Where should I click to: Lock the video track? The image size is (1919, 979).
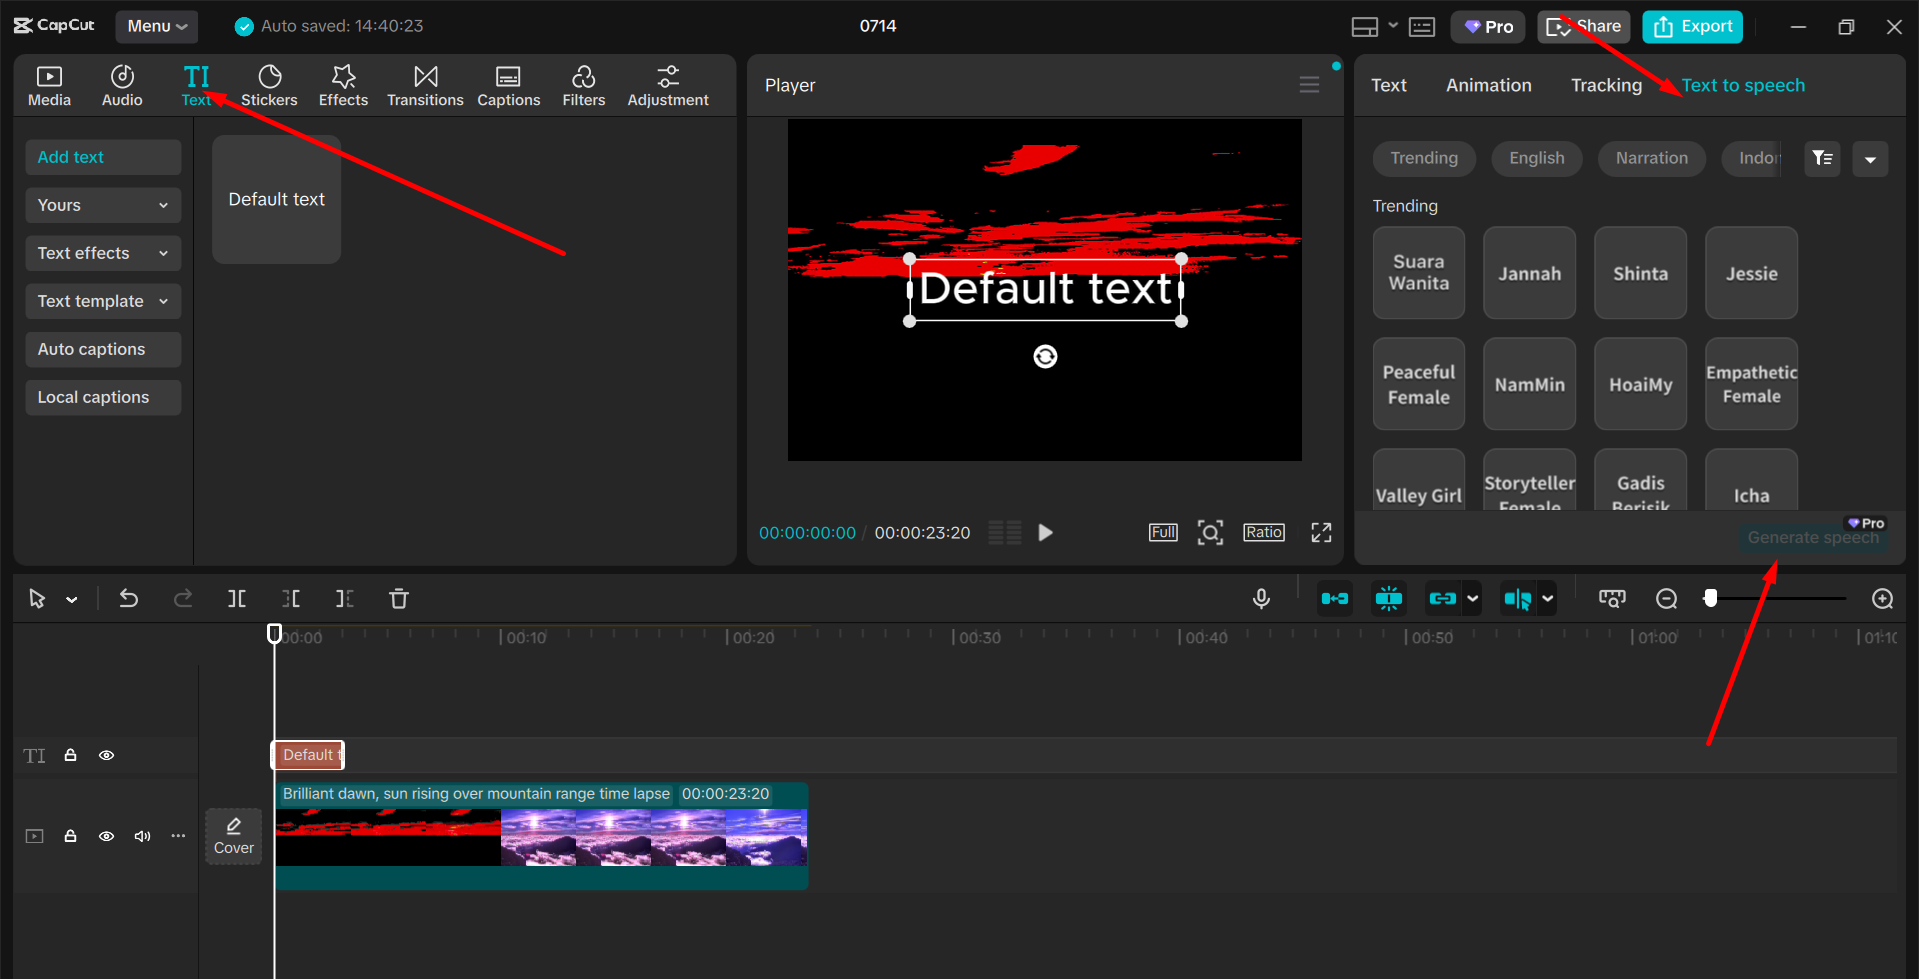[x=70, y=836]
